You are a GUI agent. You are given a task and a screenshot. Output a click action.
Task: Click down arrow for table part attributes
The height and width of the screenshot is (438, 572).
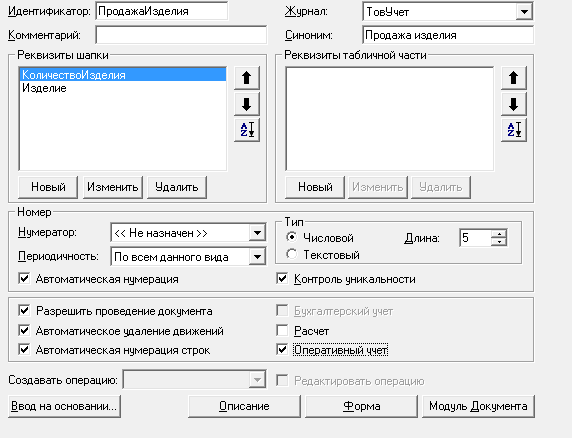coord(514,104)
